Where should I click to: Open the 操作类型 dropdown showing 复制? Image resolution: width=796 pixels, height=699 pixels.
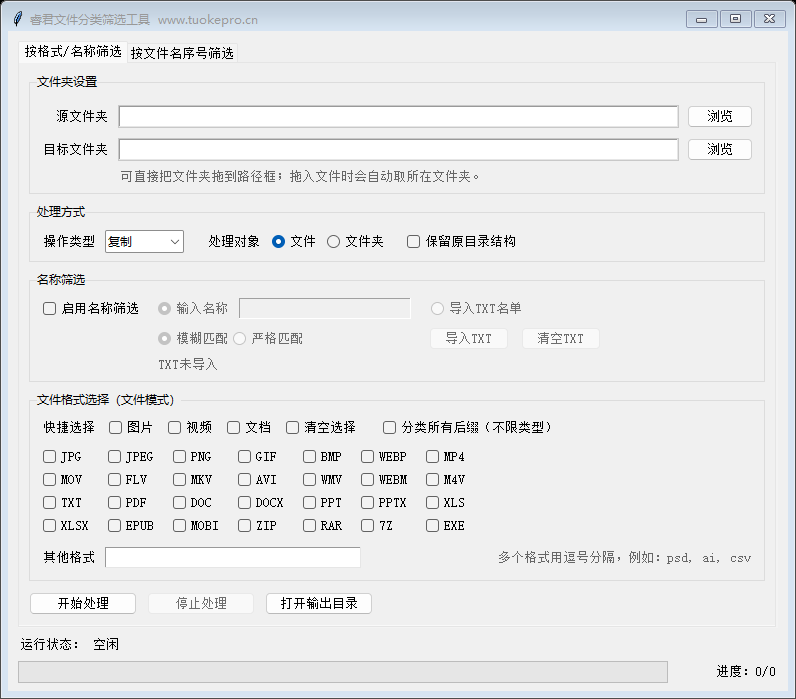[144, 242]
